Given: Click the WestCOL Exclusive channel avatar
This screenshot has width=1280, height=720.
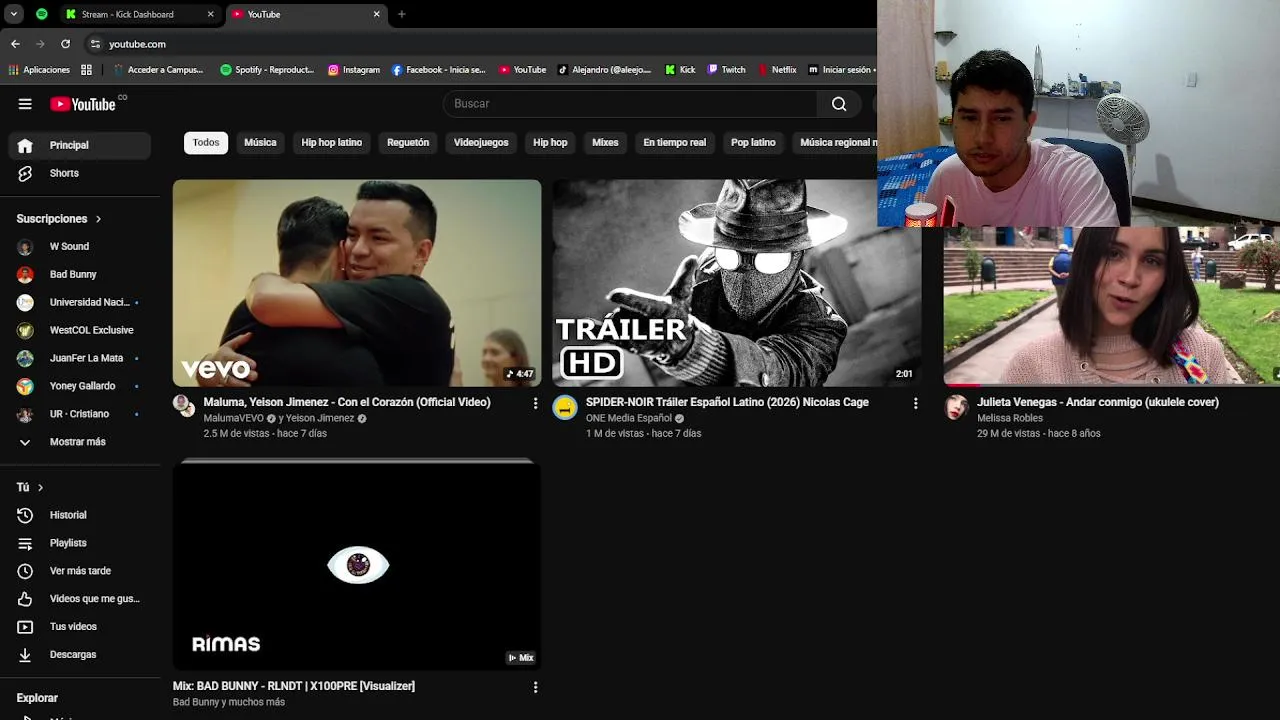Looking at the screenshot, I should [25, 330].
